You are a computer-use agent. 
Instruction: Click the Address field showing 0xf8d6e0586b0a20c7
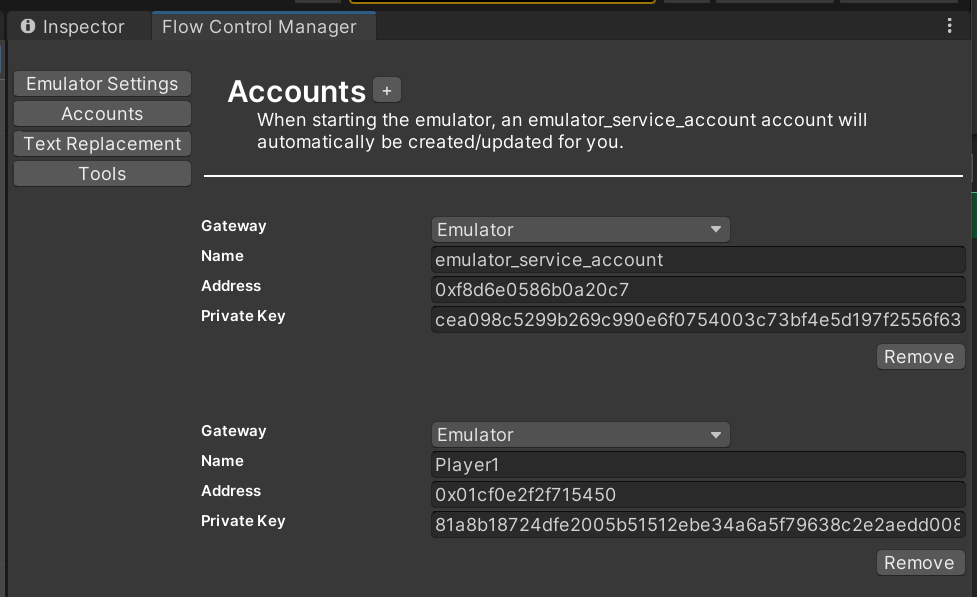697,289
